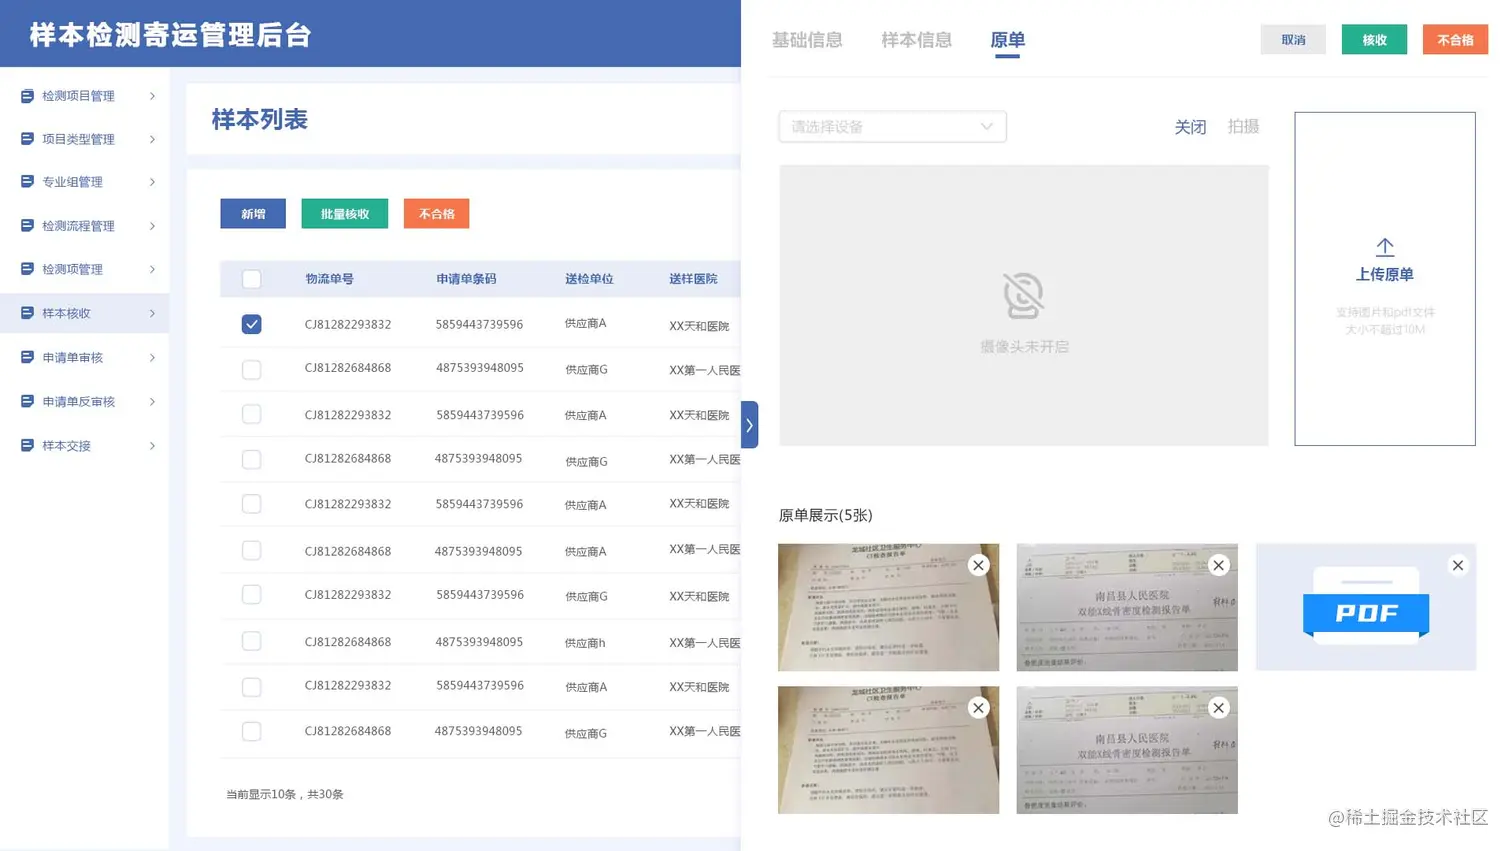Click the 样本列表 page title

pyautogui.click(x=259, y=120)
